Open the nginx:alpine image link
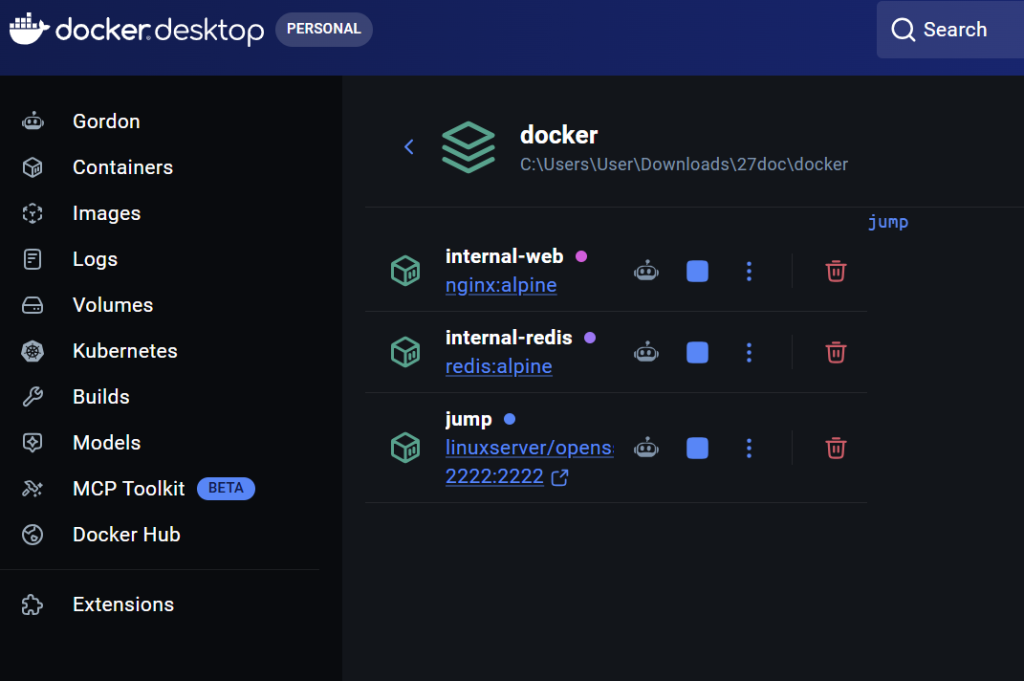The height and width of the screenshot is (681, 1024). [501, 285]
